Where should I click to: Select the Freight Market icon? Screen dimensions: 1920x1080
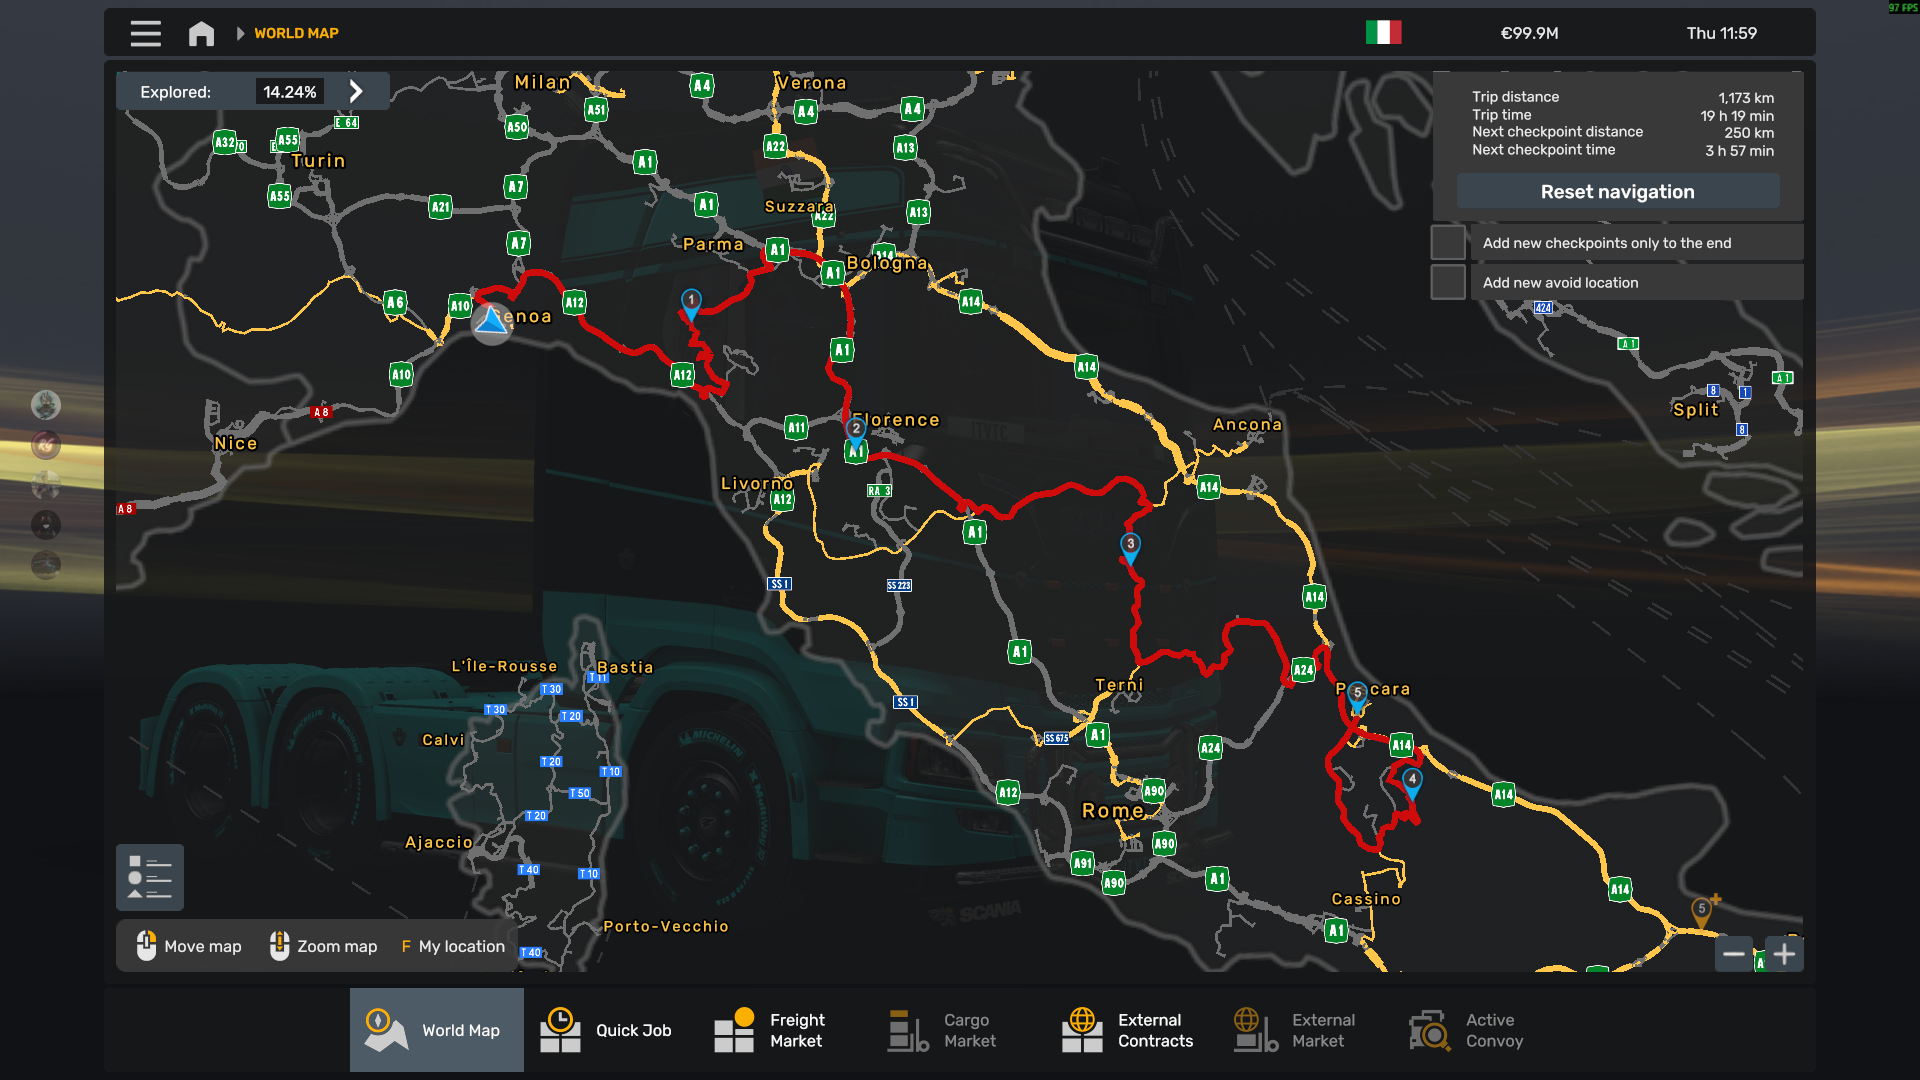pyautogui.click(x=733, y=1030)
